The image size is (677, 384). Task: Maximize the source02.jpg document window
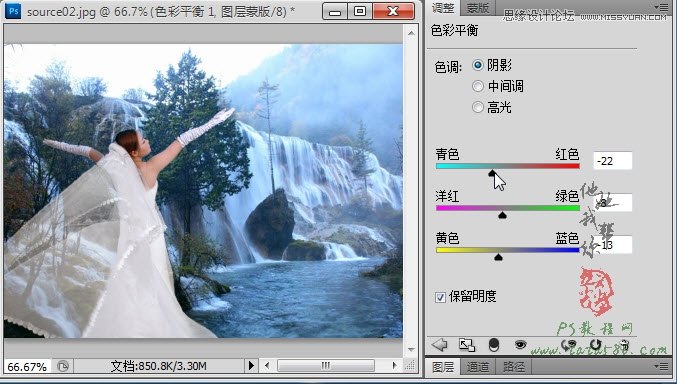pos(360,12)
